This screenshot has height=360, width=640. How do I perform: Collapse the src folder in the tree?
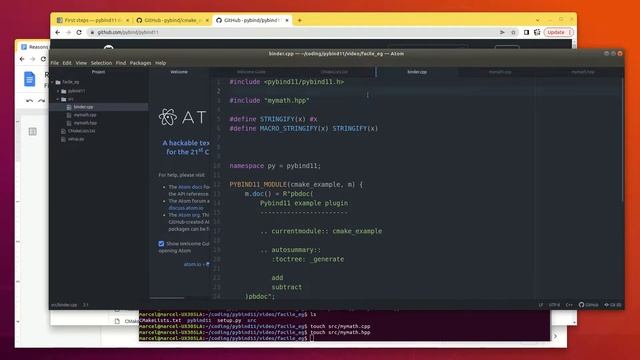point(58,99)
